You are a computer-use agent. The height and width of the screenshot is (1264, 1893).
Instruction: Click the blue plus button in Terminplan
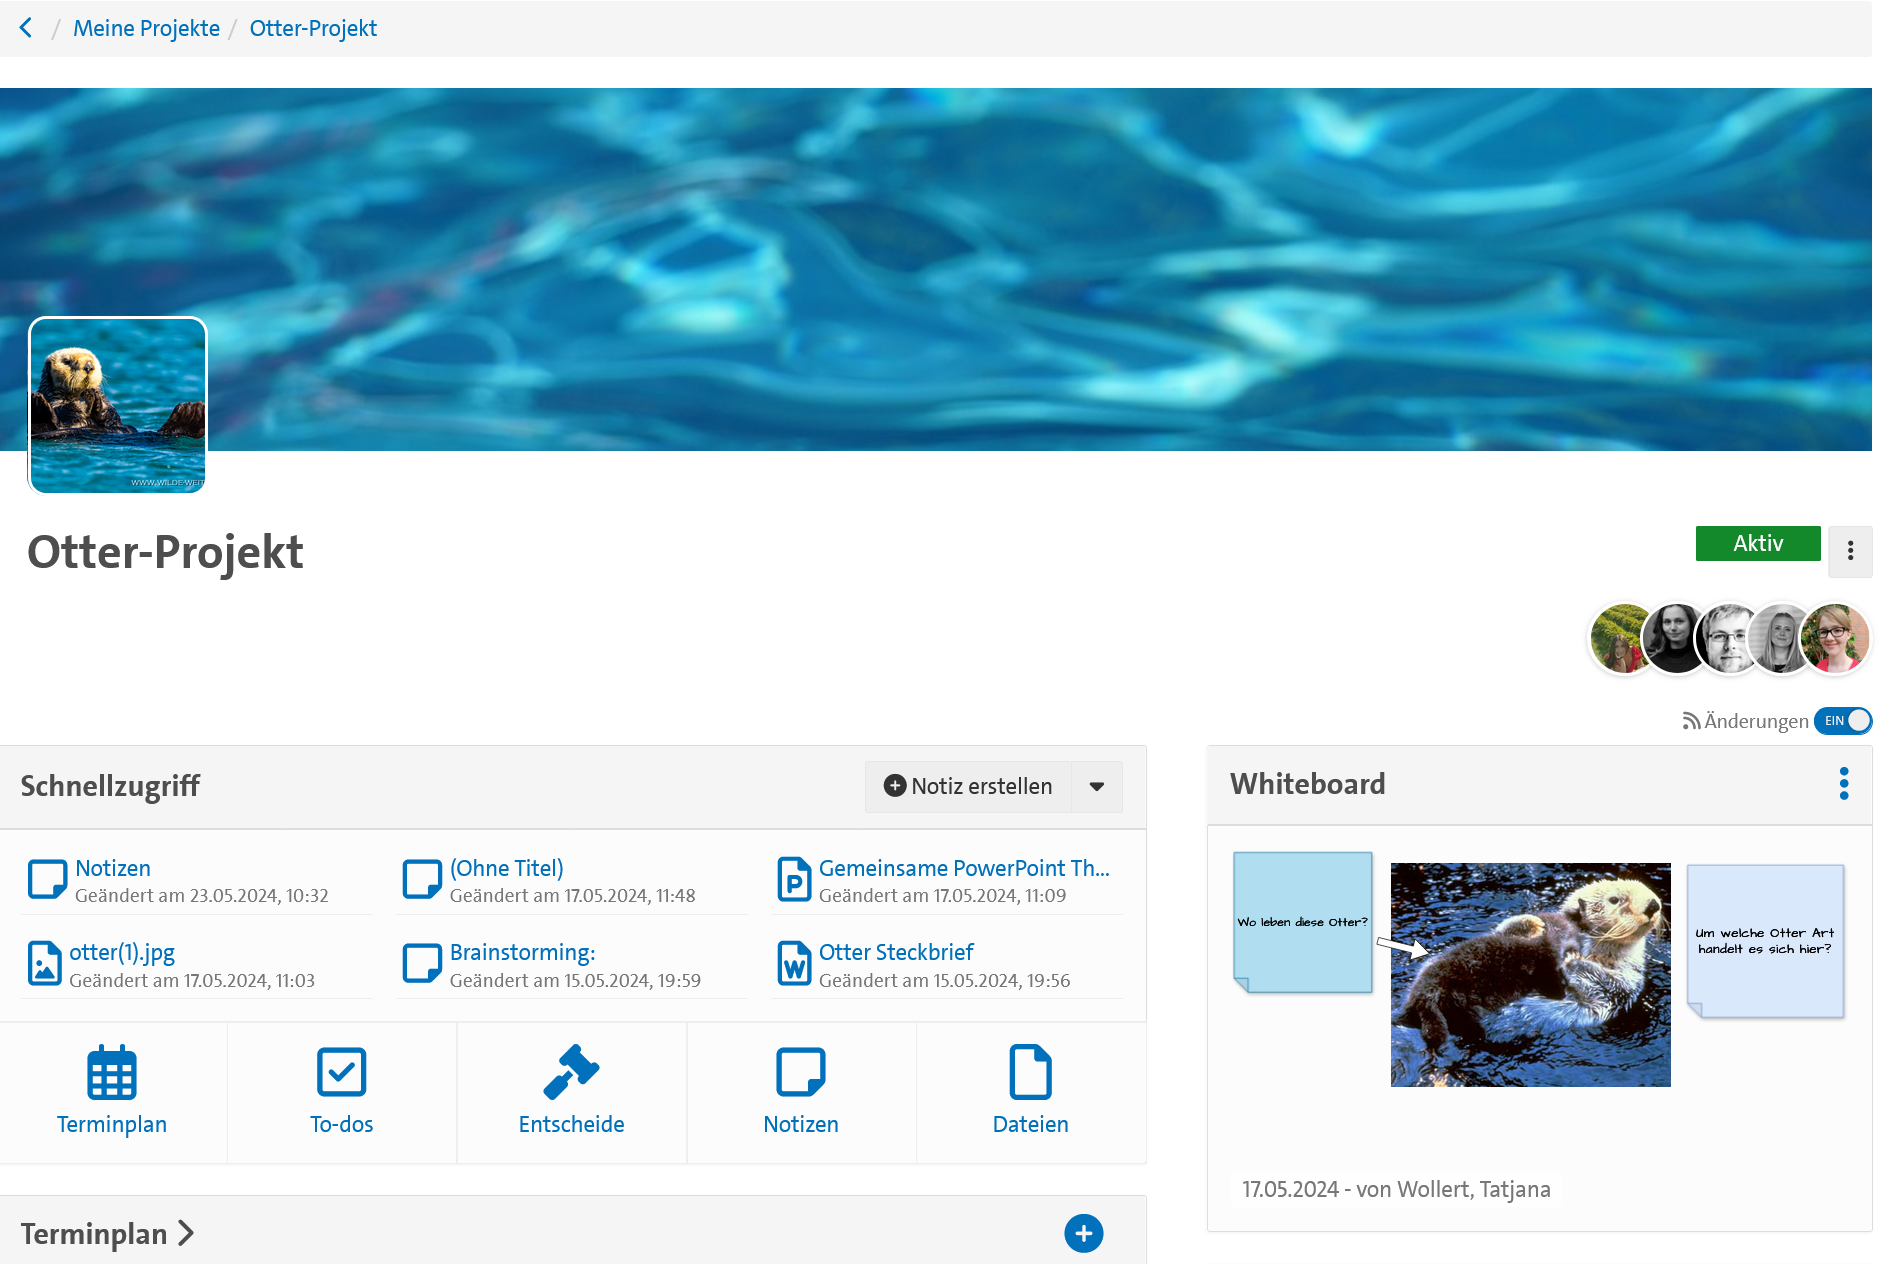pyautogui.click(x=1083, y=1233)
